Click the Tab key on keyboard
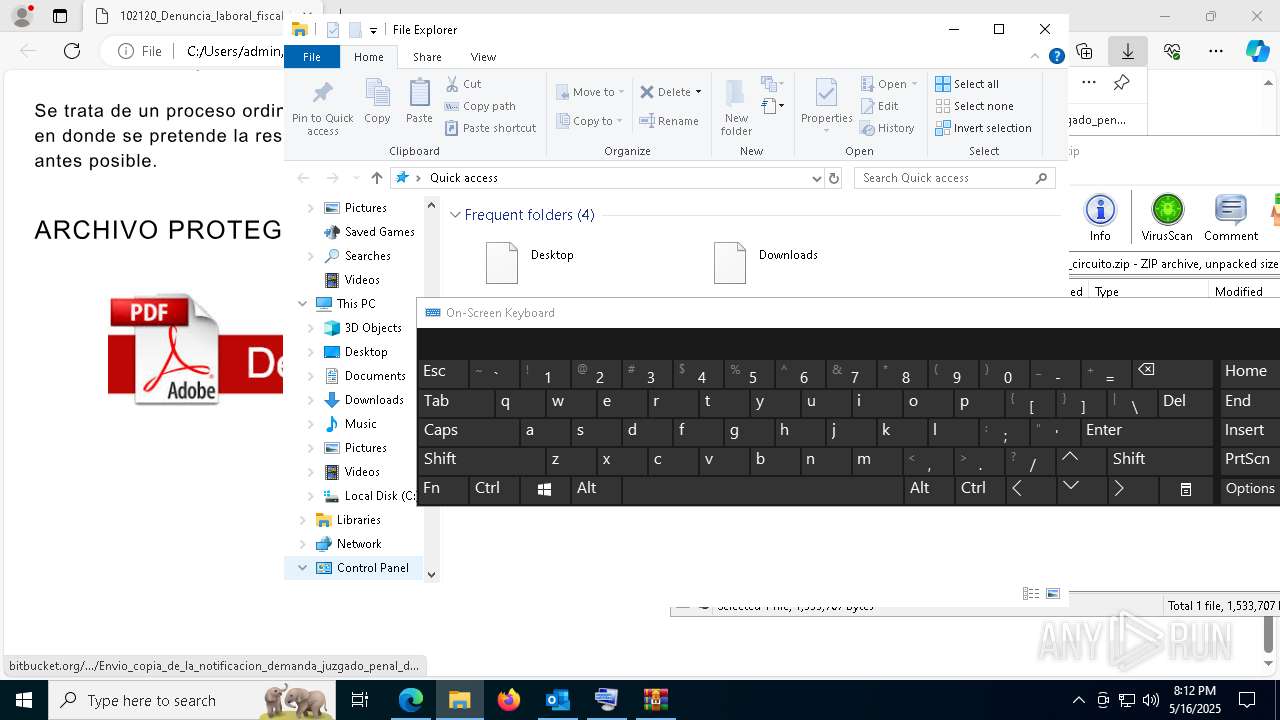Screen dimensions: 1280x720 coord(456,402)
